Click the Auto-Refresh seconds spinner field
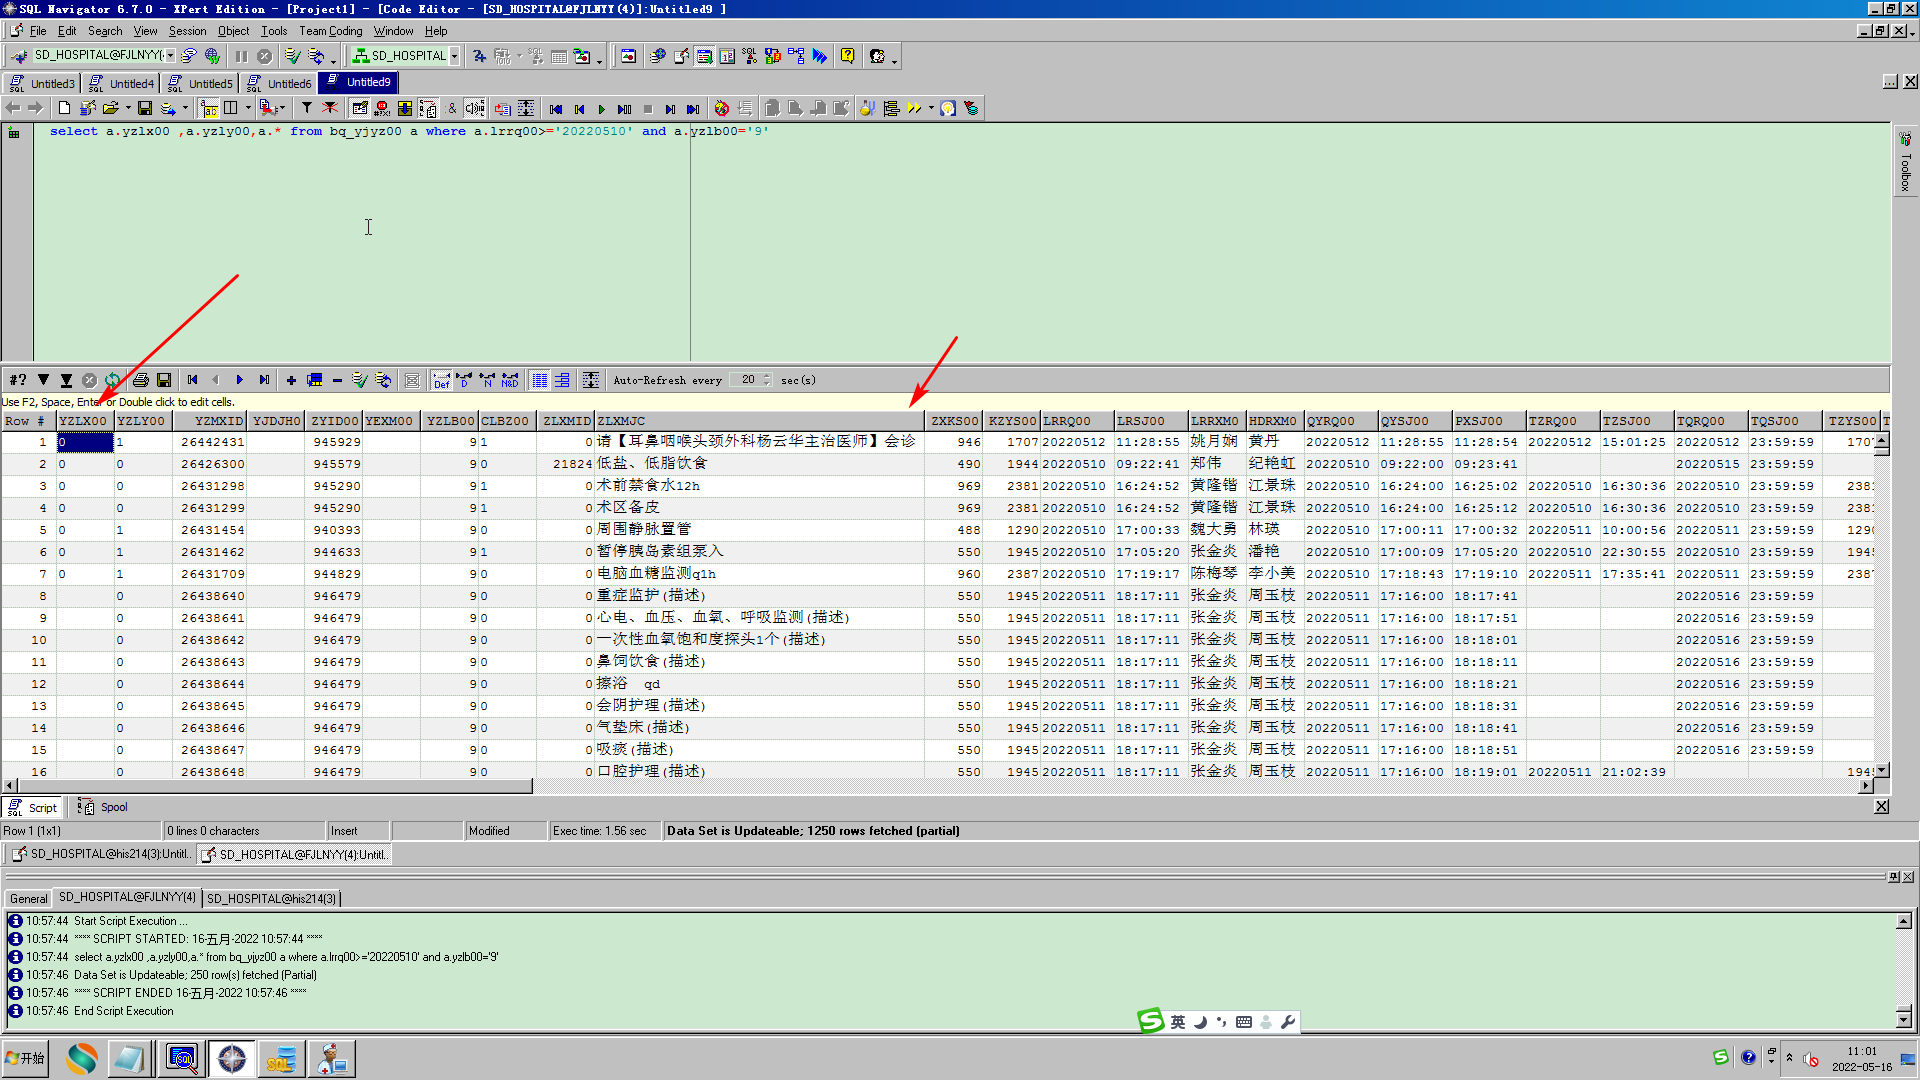This screenshot has height=1080, width=1920. click(749, 380)
